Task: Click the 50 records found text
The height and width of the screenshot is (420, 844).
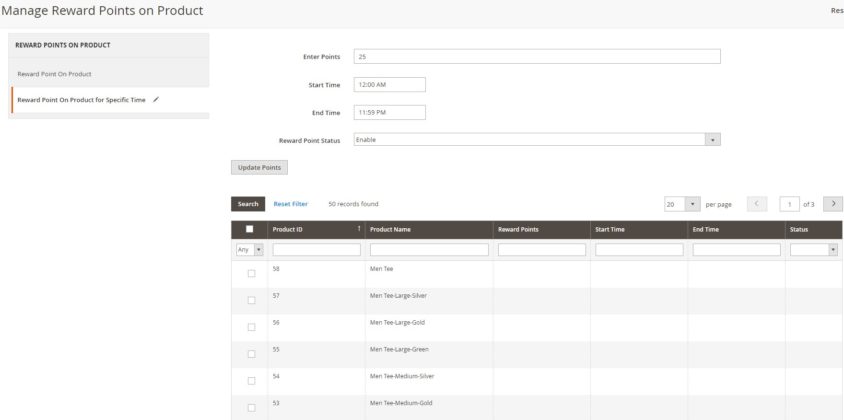Action: pyautogui.click(x=354, y=204)
